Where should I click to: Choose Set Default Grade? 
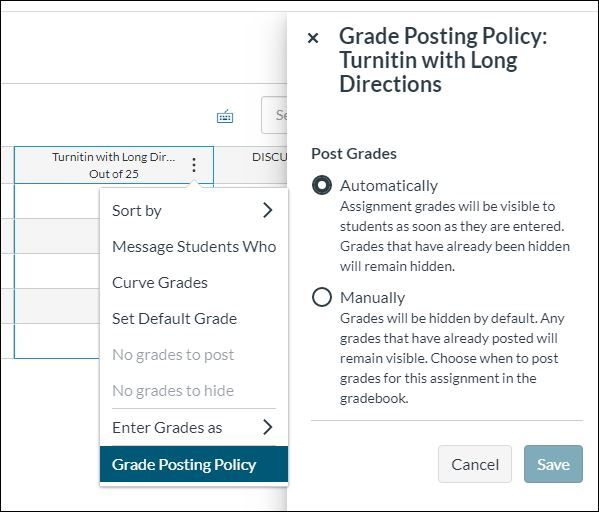194,319
